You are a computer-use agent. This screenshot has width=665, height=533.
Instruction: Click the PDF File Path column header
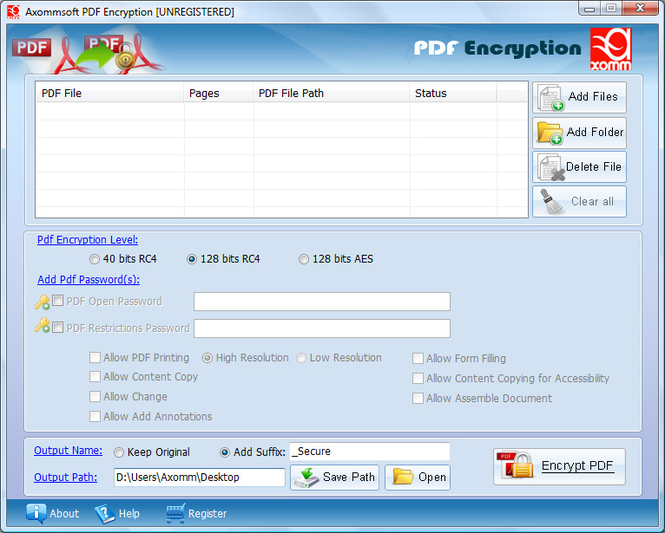point(332,93)
